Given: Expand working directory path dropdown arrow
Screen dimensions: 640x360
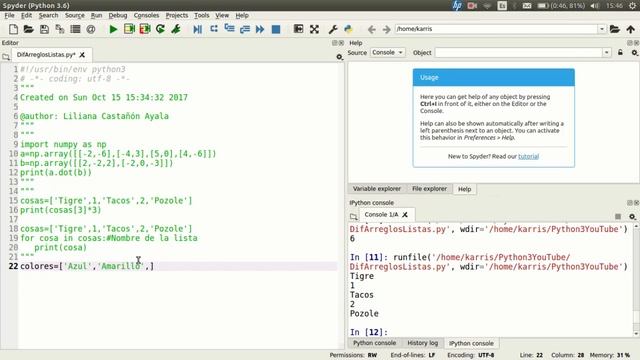Looking at the screenshot, I should pos(602,29).
